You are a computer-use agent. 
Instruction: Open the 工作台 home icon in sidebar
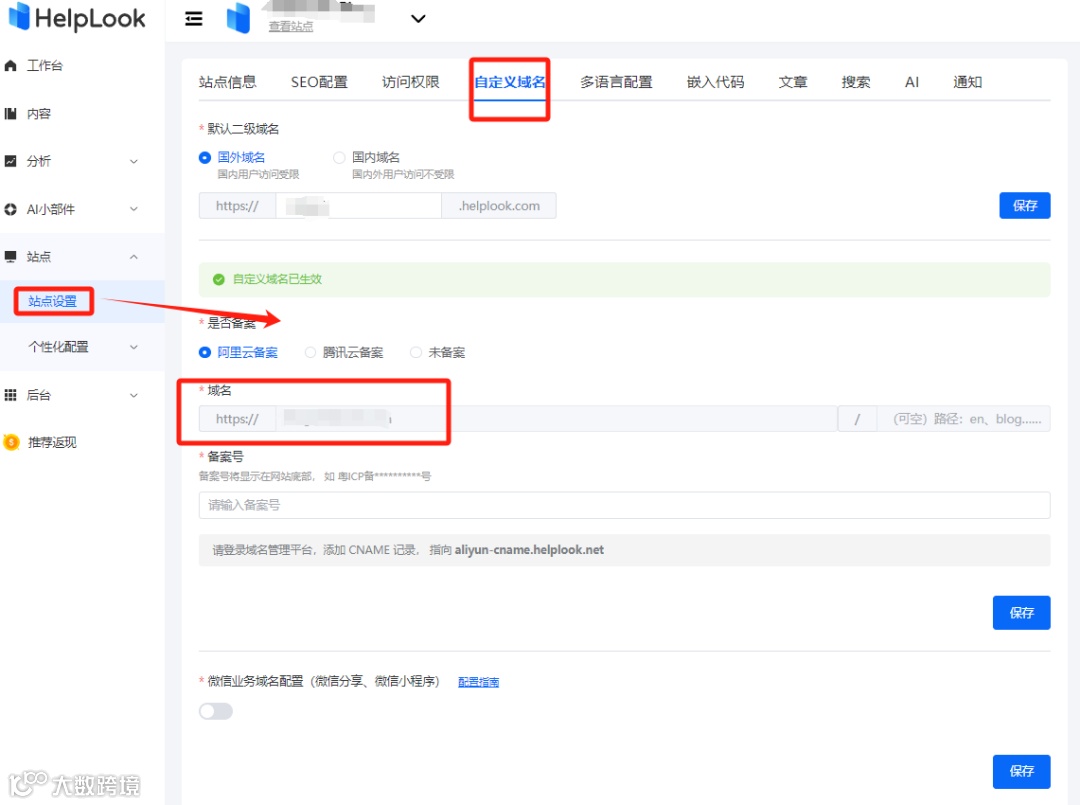(x=12, y=65)
